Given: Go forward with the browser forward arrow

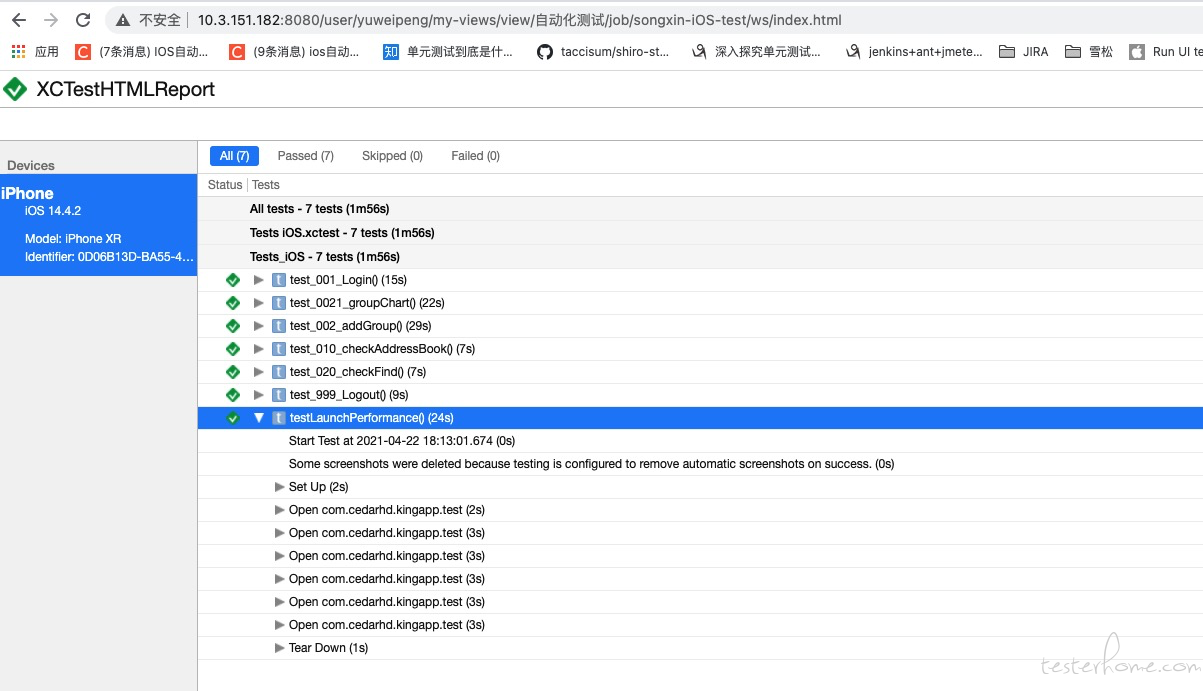Looking at the screenshot, I should click(51, 20).
